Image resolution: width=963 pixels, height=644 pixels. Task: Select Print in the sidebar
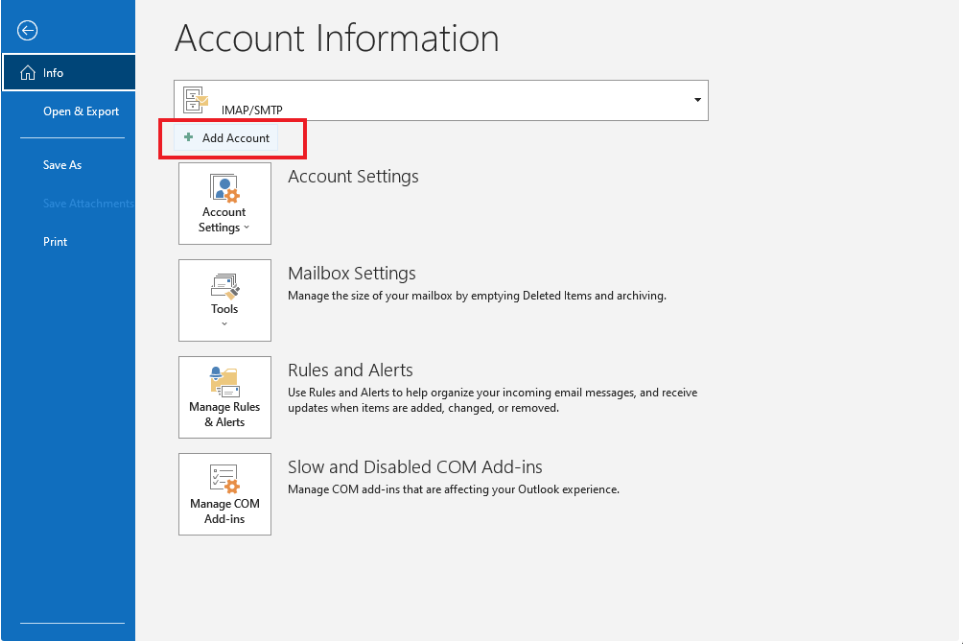(x=55, y=242)
